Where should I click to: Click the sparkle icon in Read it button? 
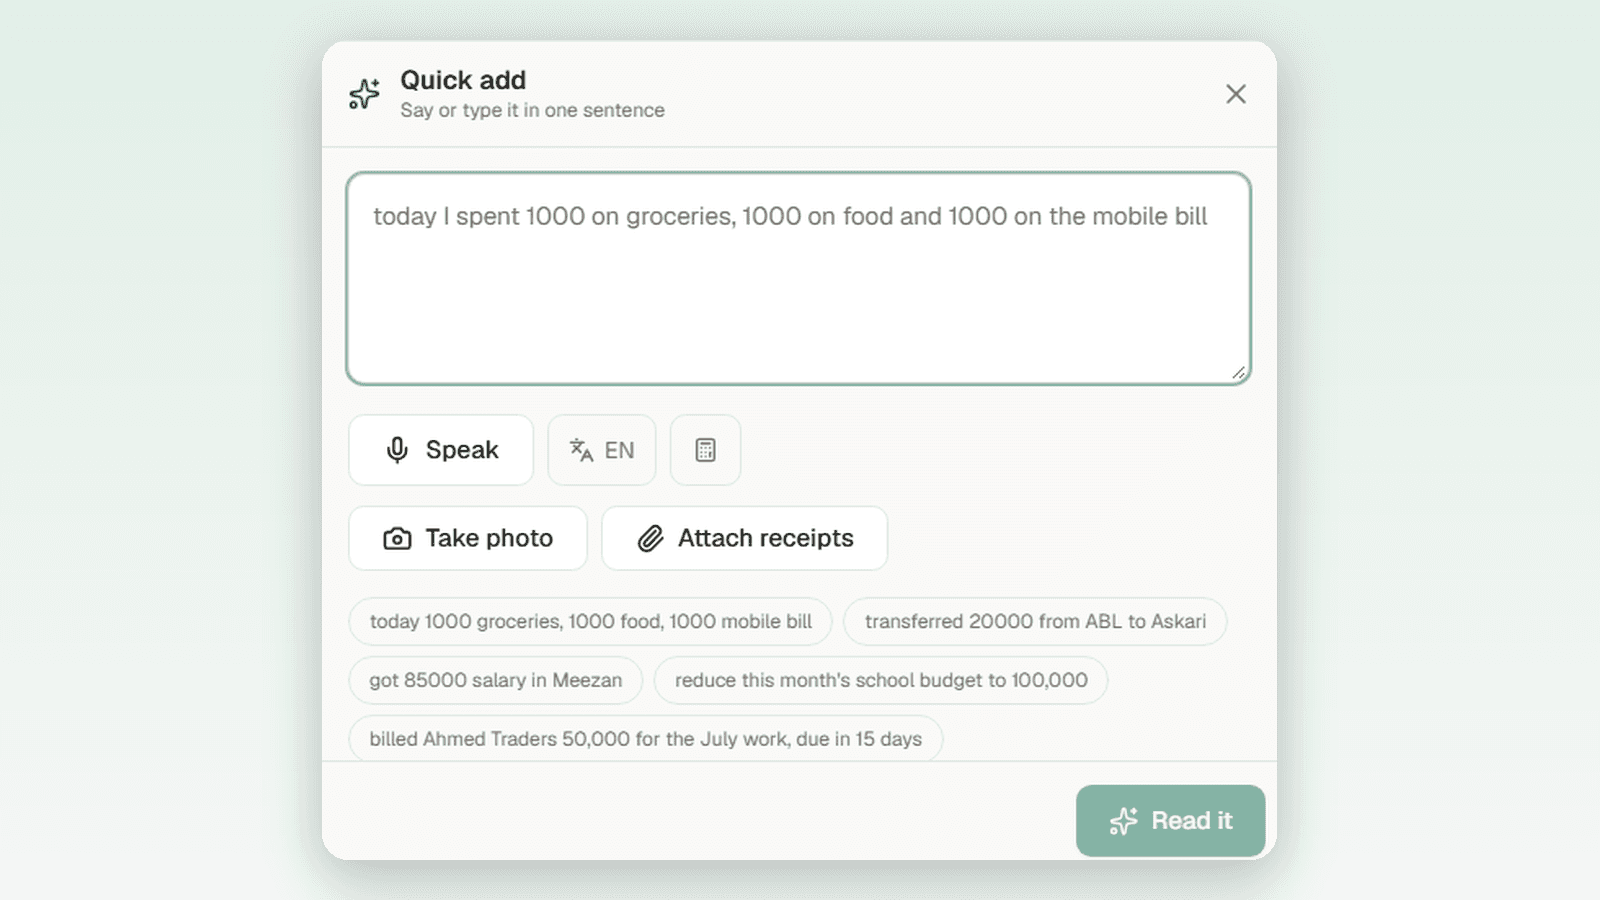pyautogui.click(x=1124, y=821)
